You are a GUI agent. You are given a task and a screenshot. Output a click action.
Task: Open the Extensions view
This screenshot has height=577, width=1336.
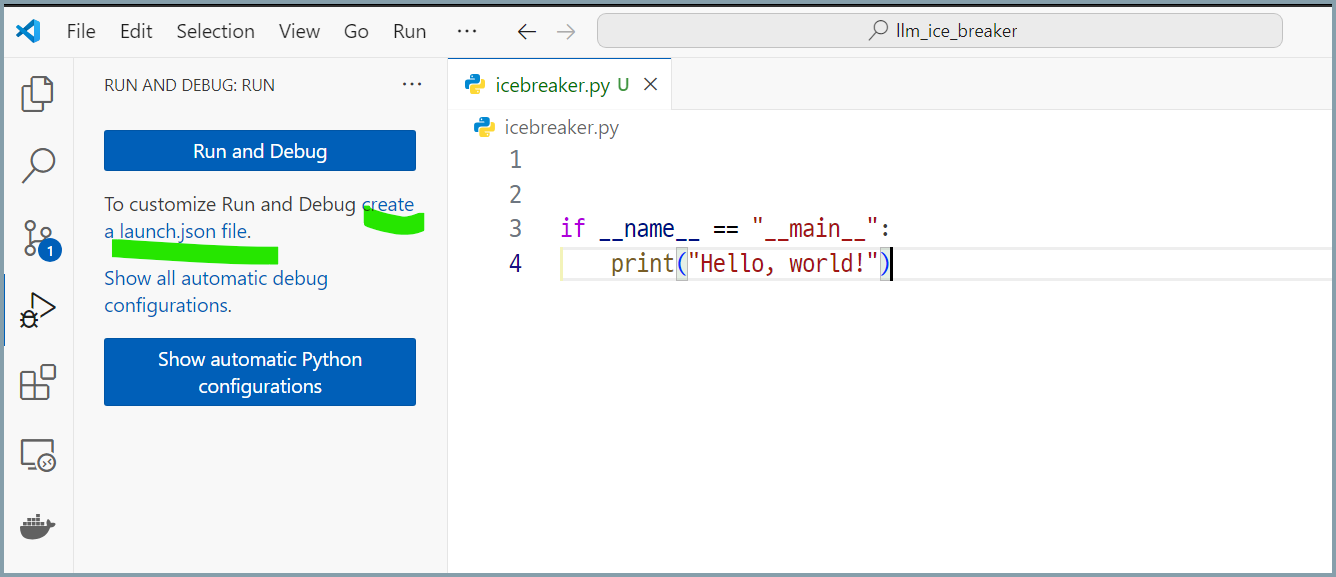pos(37,382)
